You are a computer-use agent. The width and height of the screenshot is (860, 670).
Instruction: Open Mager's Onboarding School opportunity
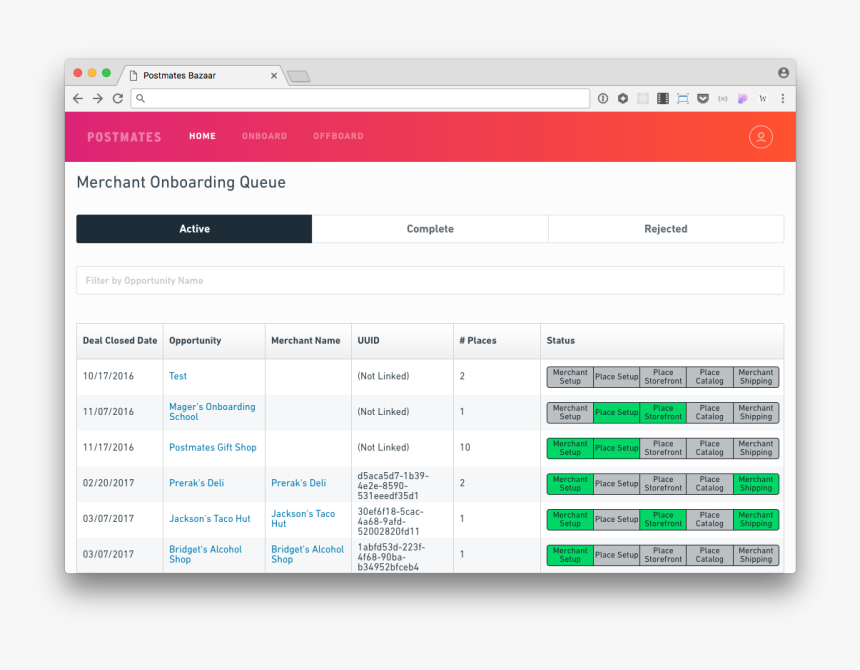212,412
